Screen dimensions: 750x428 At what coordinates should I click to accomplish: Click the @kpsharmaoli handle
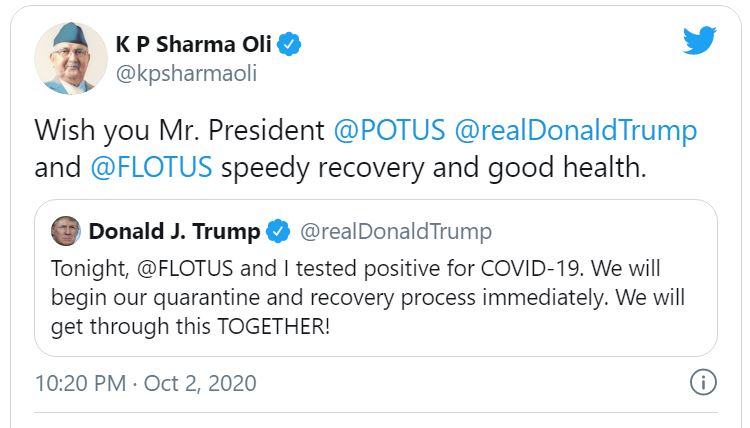[x=187, y=76]
